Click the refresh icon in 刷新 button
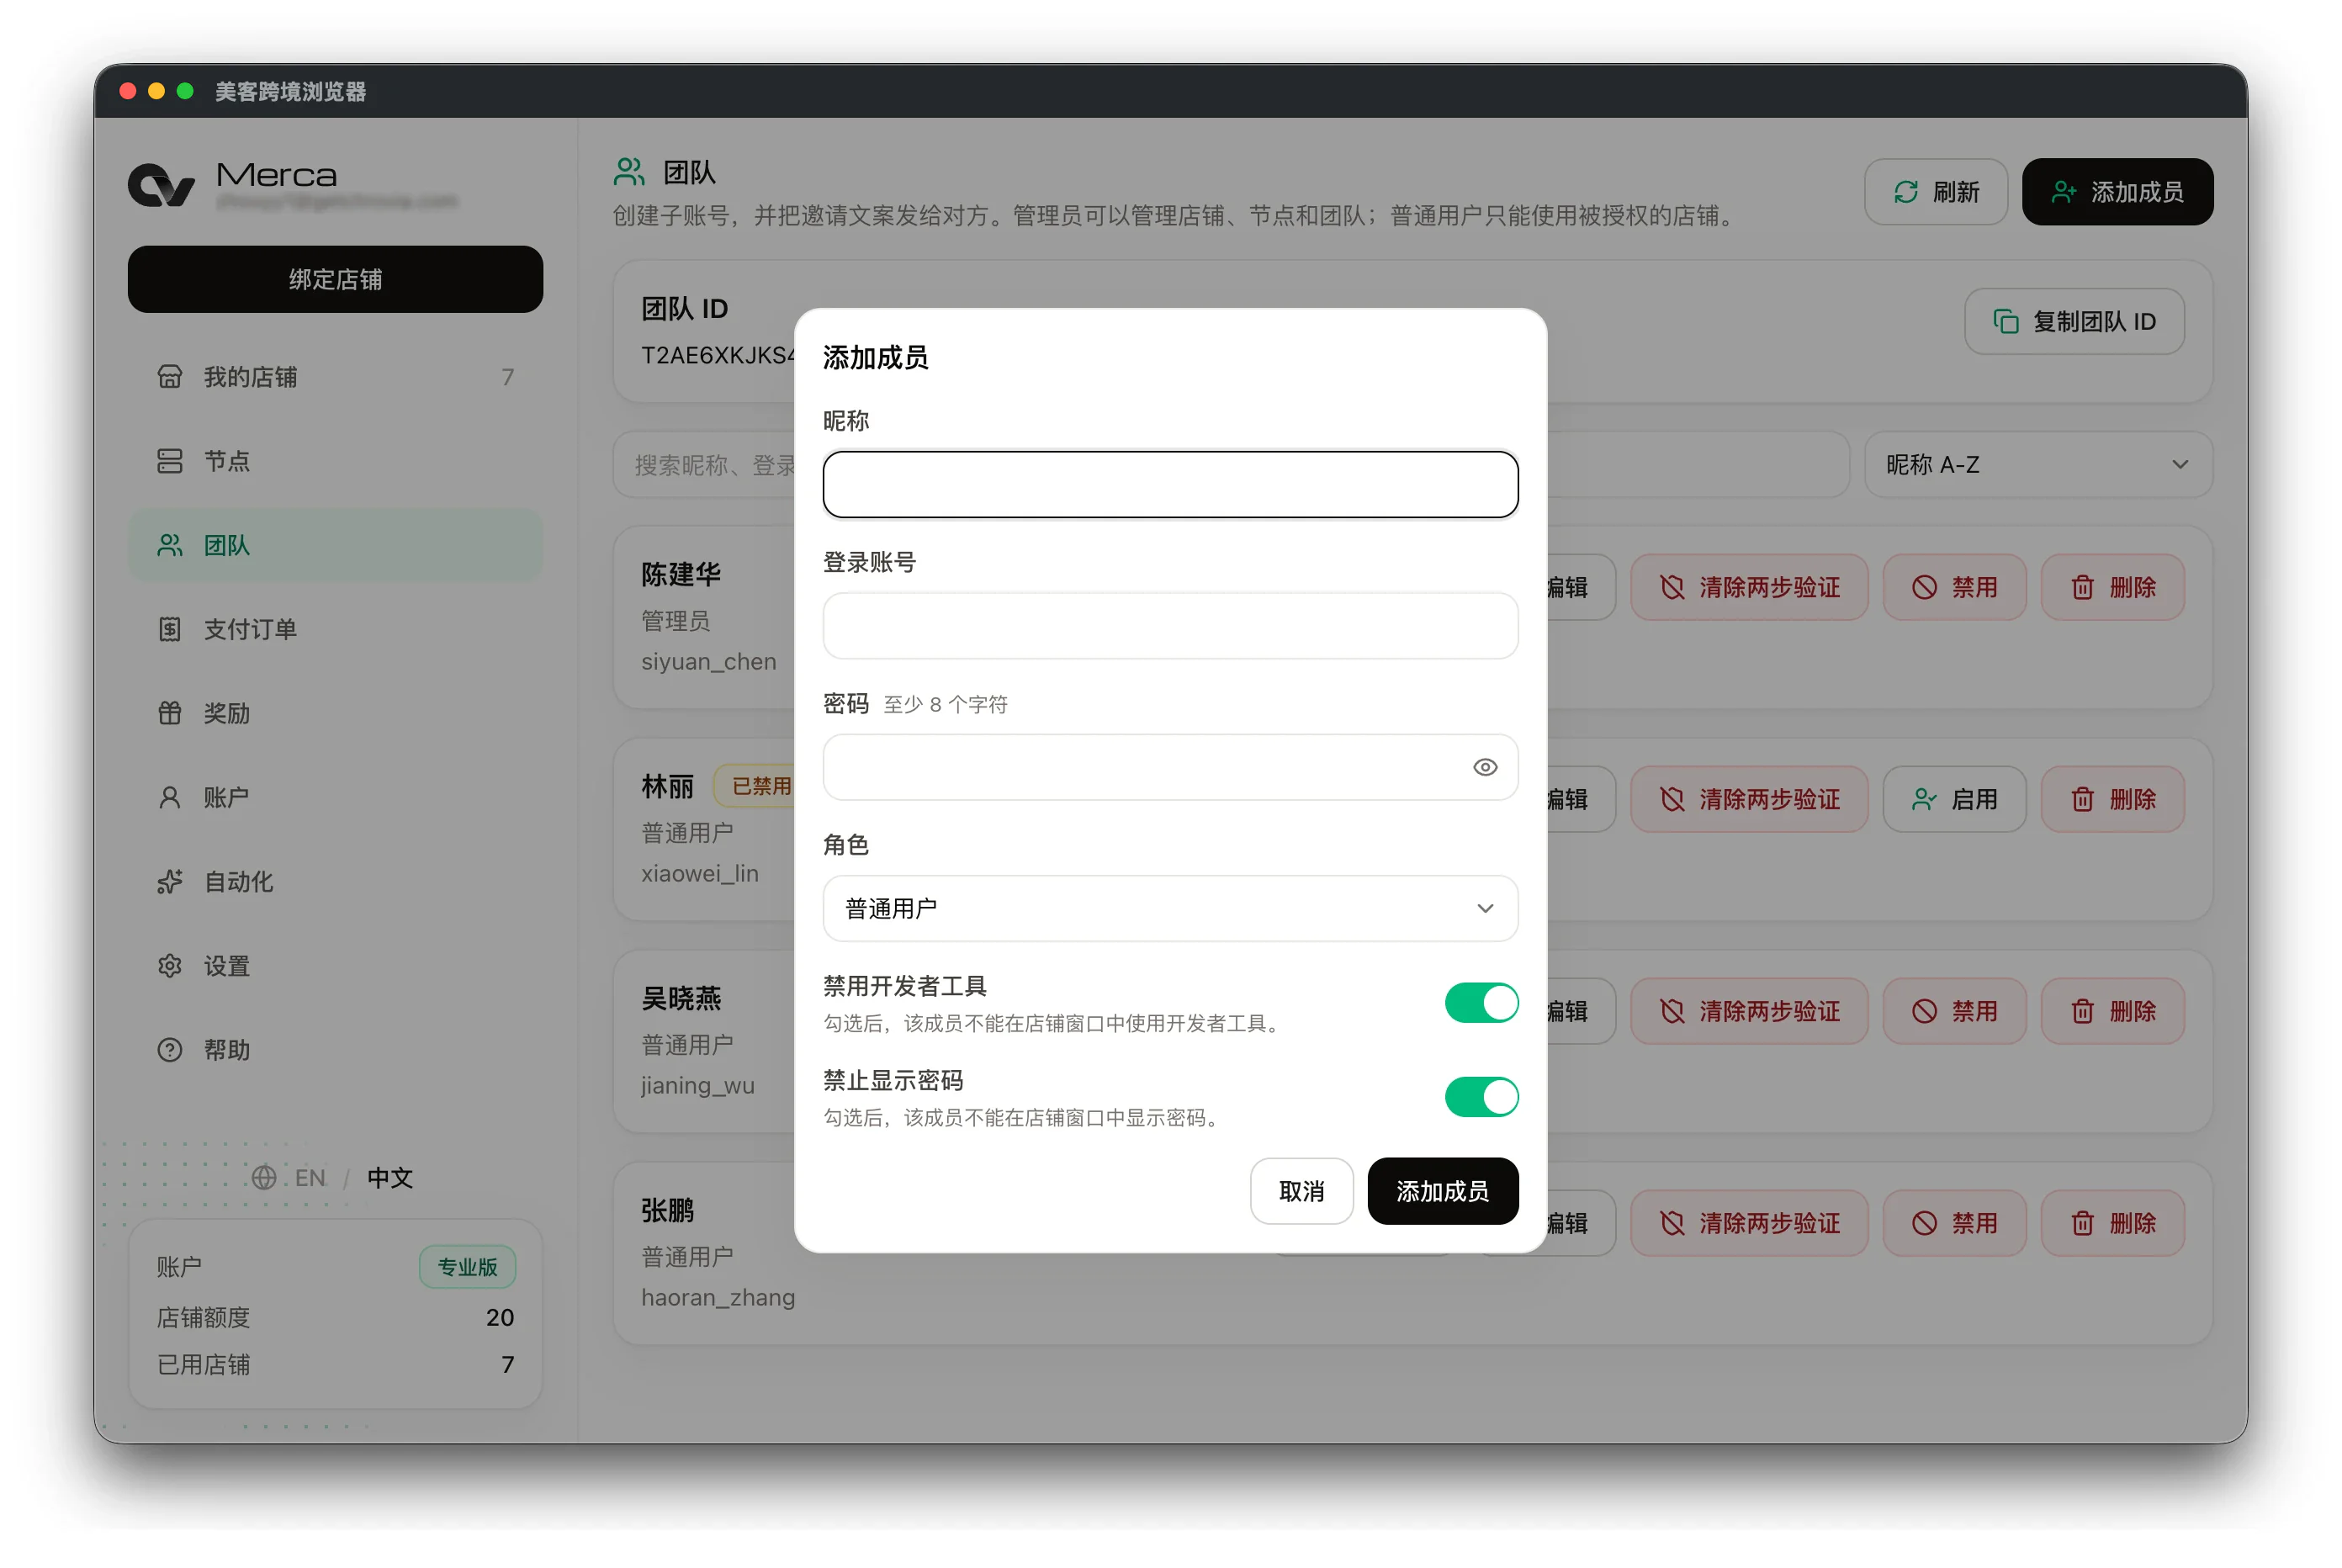 [1905, 192]
